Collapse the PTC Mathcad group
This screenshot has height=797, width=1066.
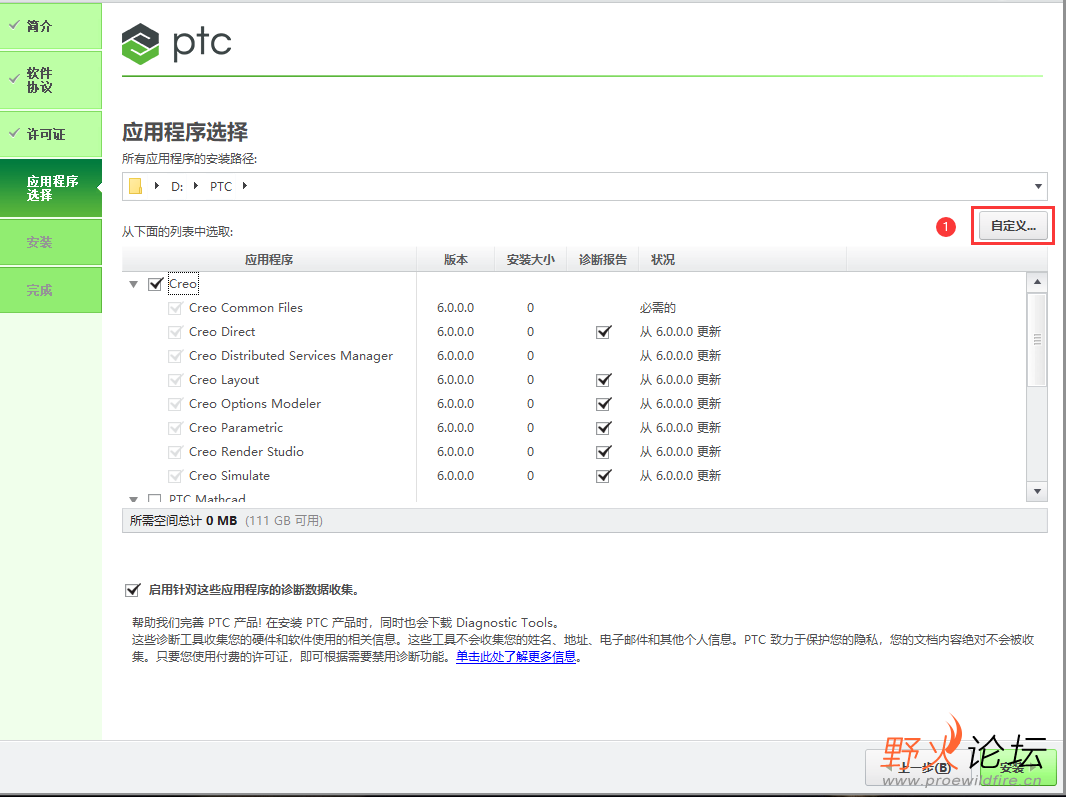pos(134,499)
